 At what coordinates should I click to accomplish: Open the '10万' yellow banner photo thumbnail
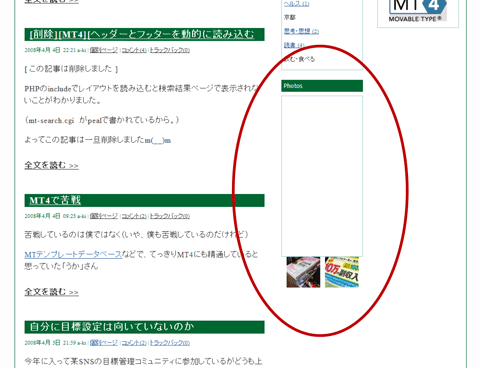tap(342, 272)
